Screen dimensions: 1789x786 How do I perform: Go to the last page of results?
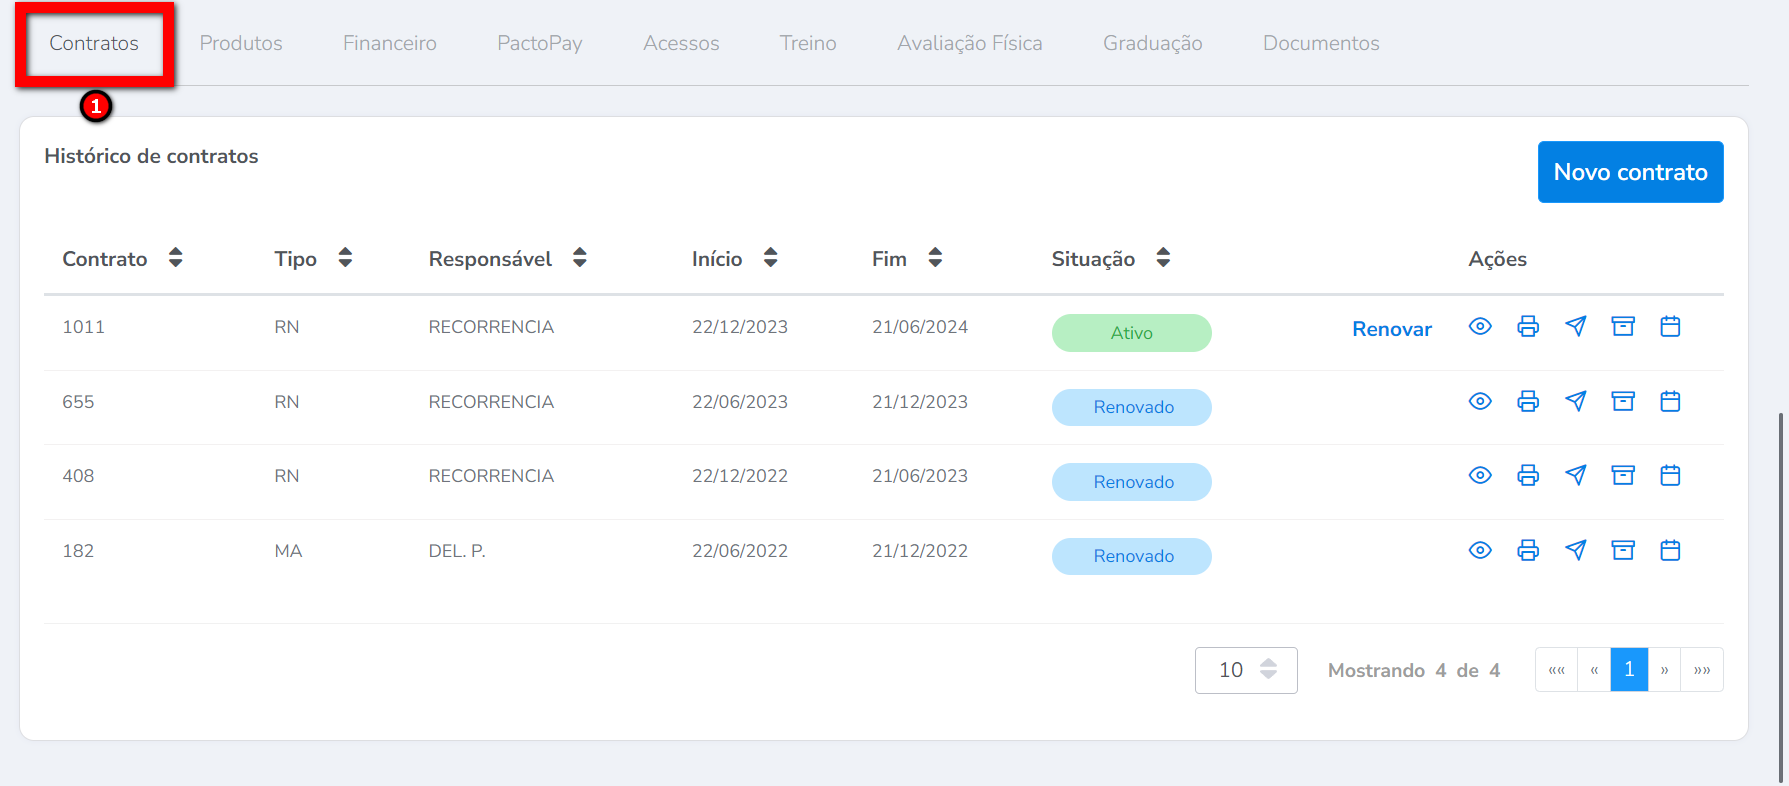coord(1701,670)
